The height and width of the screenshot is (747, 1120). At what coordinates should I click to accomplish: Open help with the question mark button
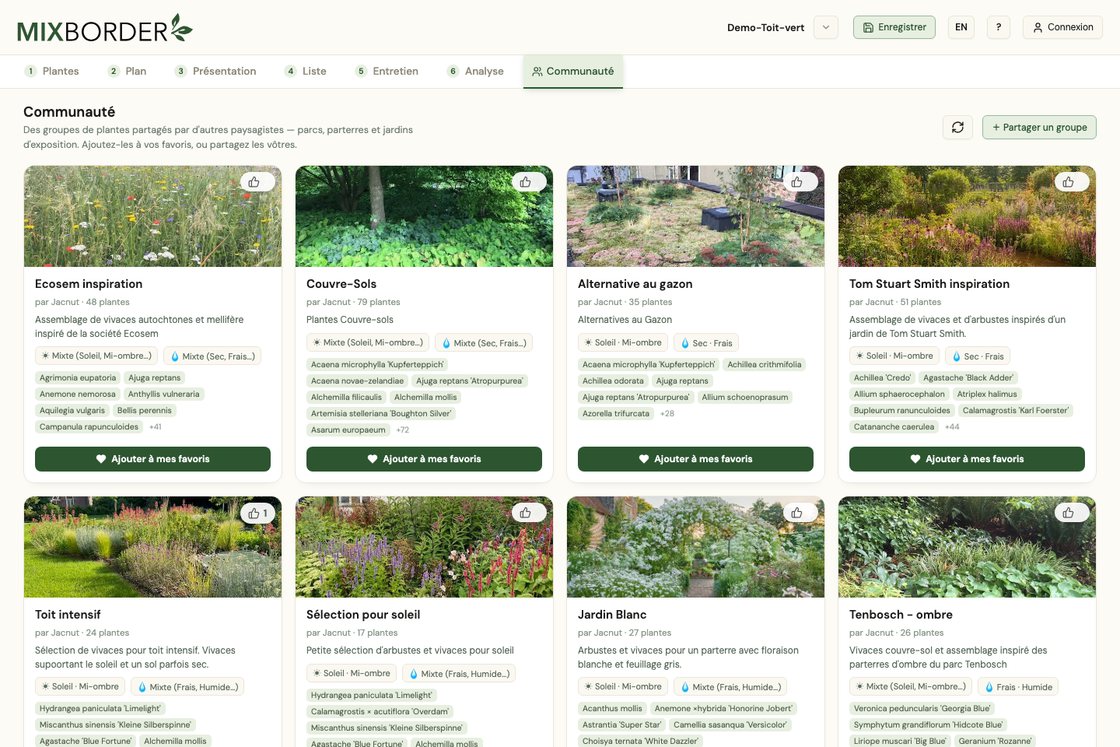(999, 27)
